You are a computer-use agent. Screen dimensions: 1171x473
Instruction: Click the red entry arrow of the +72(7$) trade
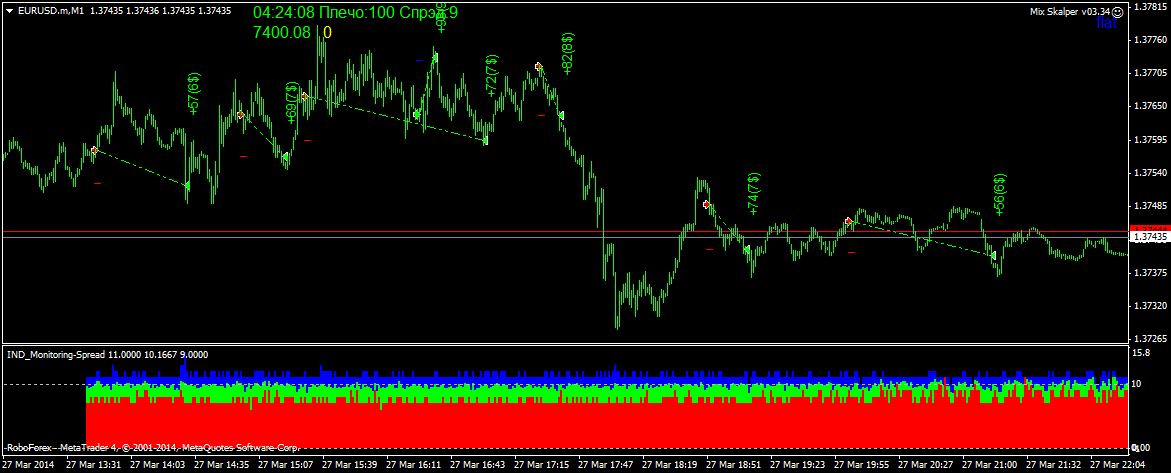pos(305,96)
